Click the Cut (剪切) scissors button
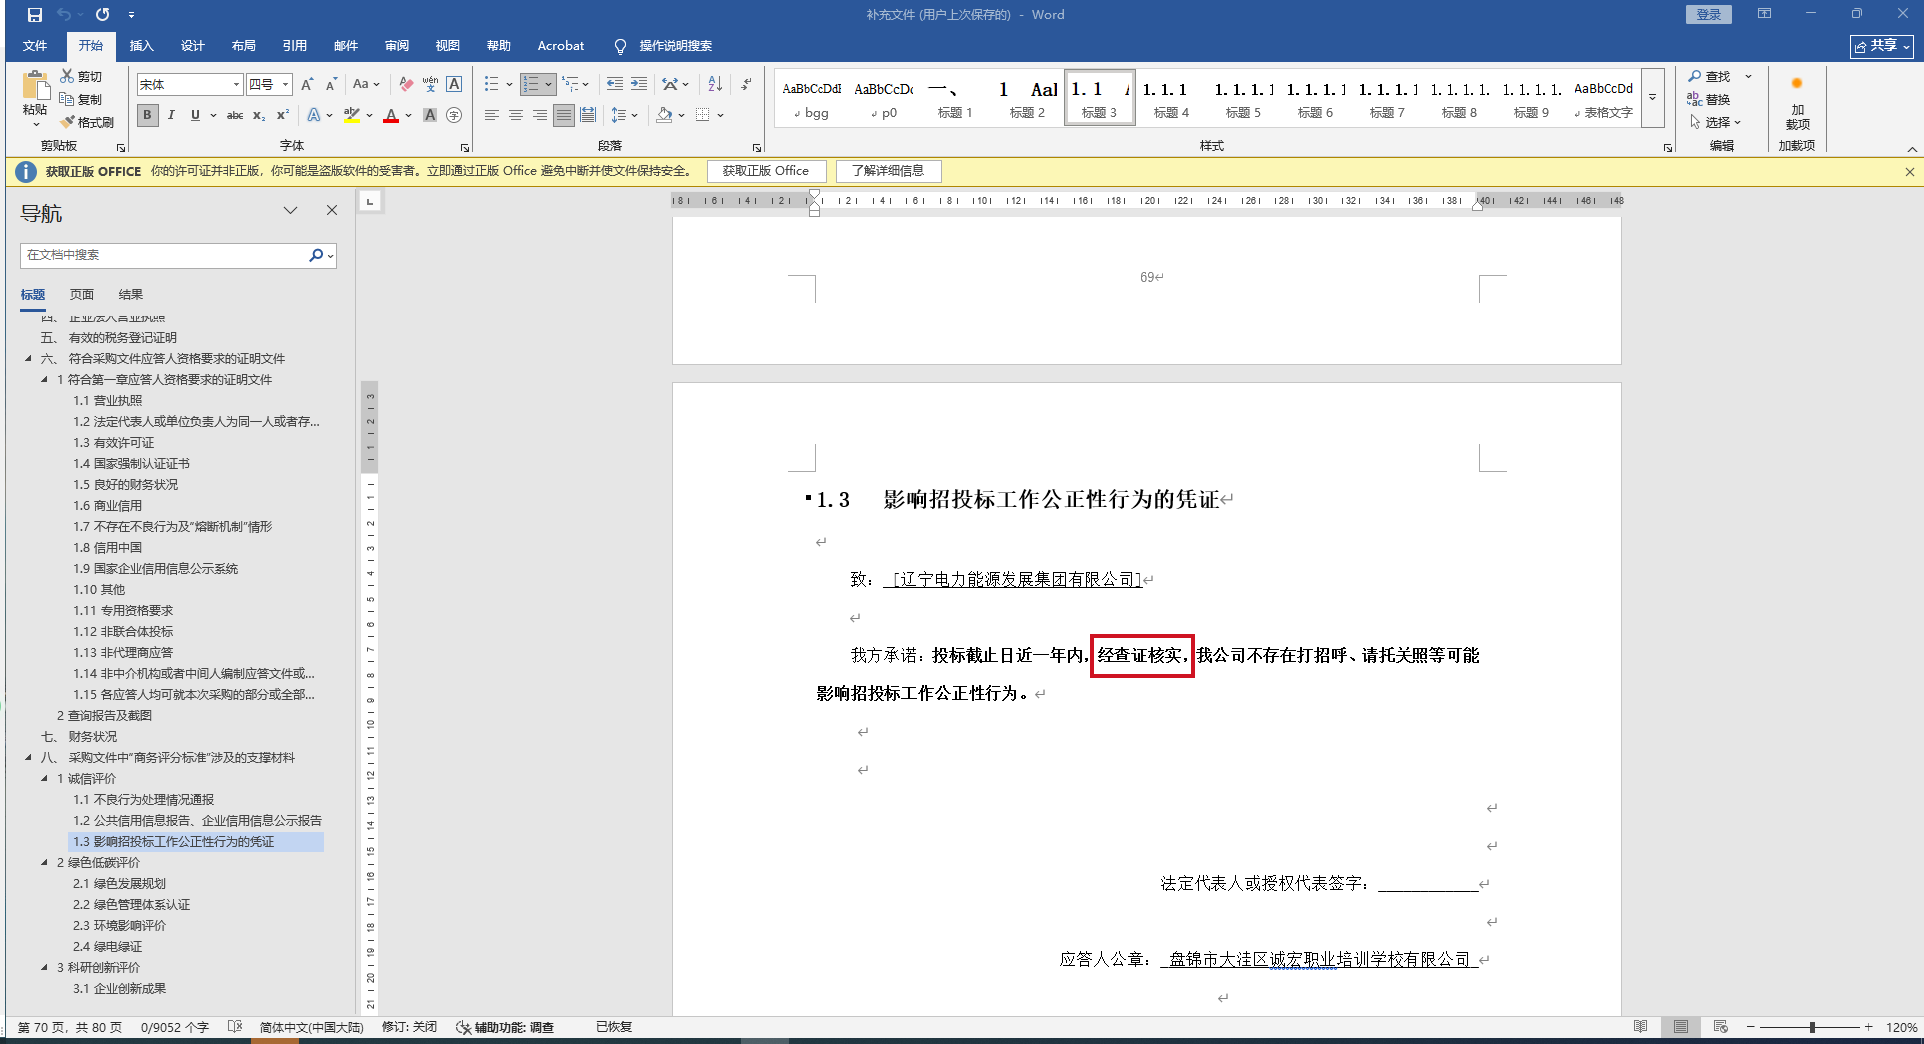 pyautogui.click(x=81, y=76)
